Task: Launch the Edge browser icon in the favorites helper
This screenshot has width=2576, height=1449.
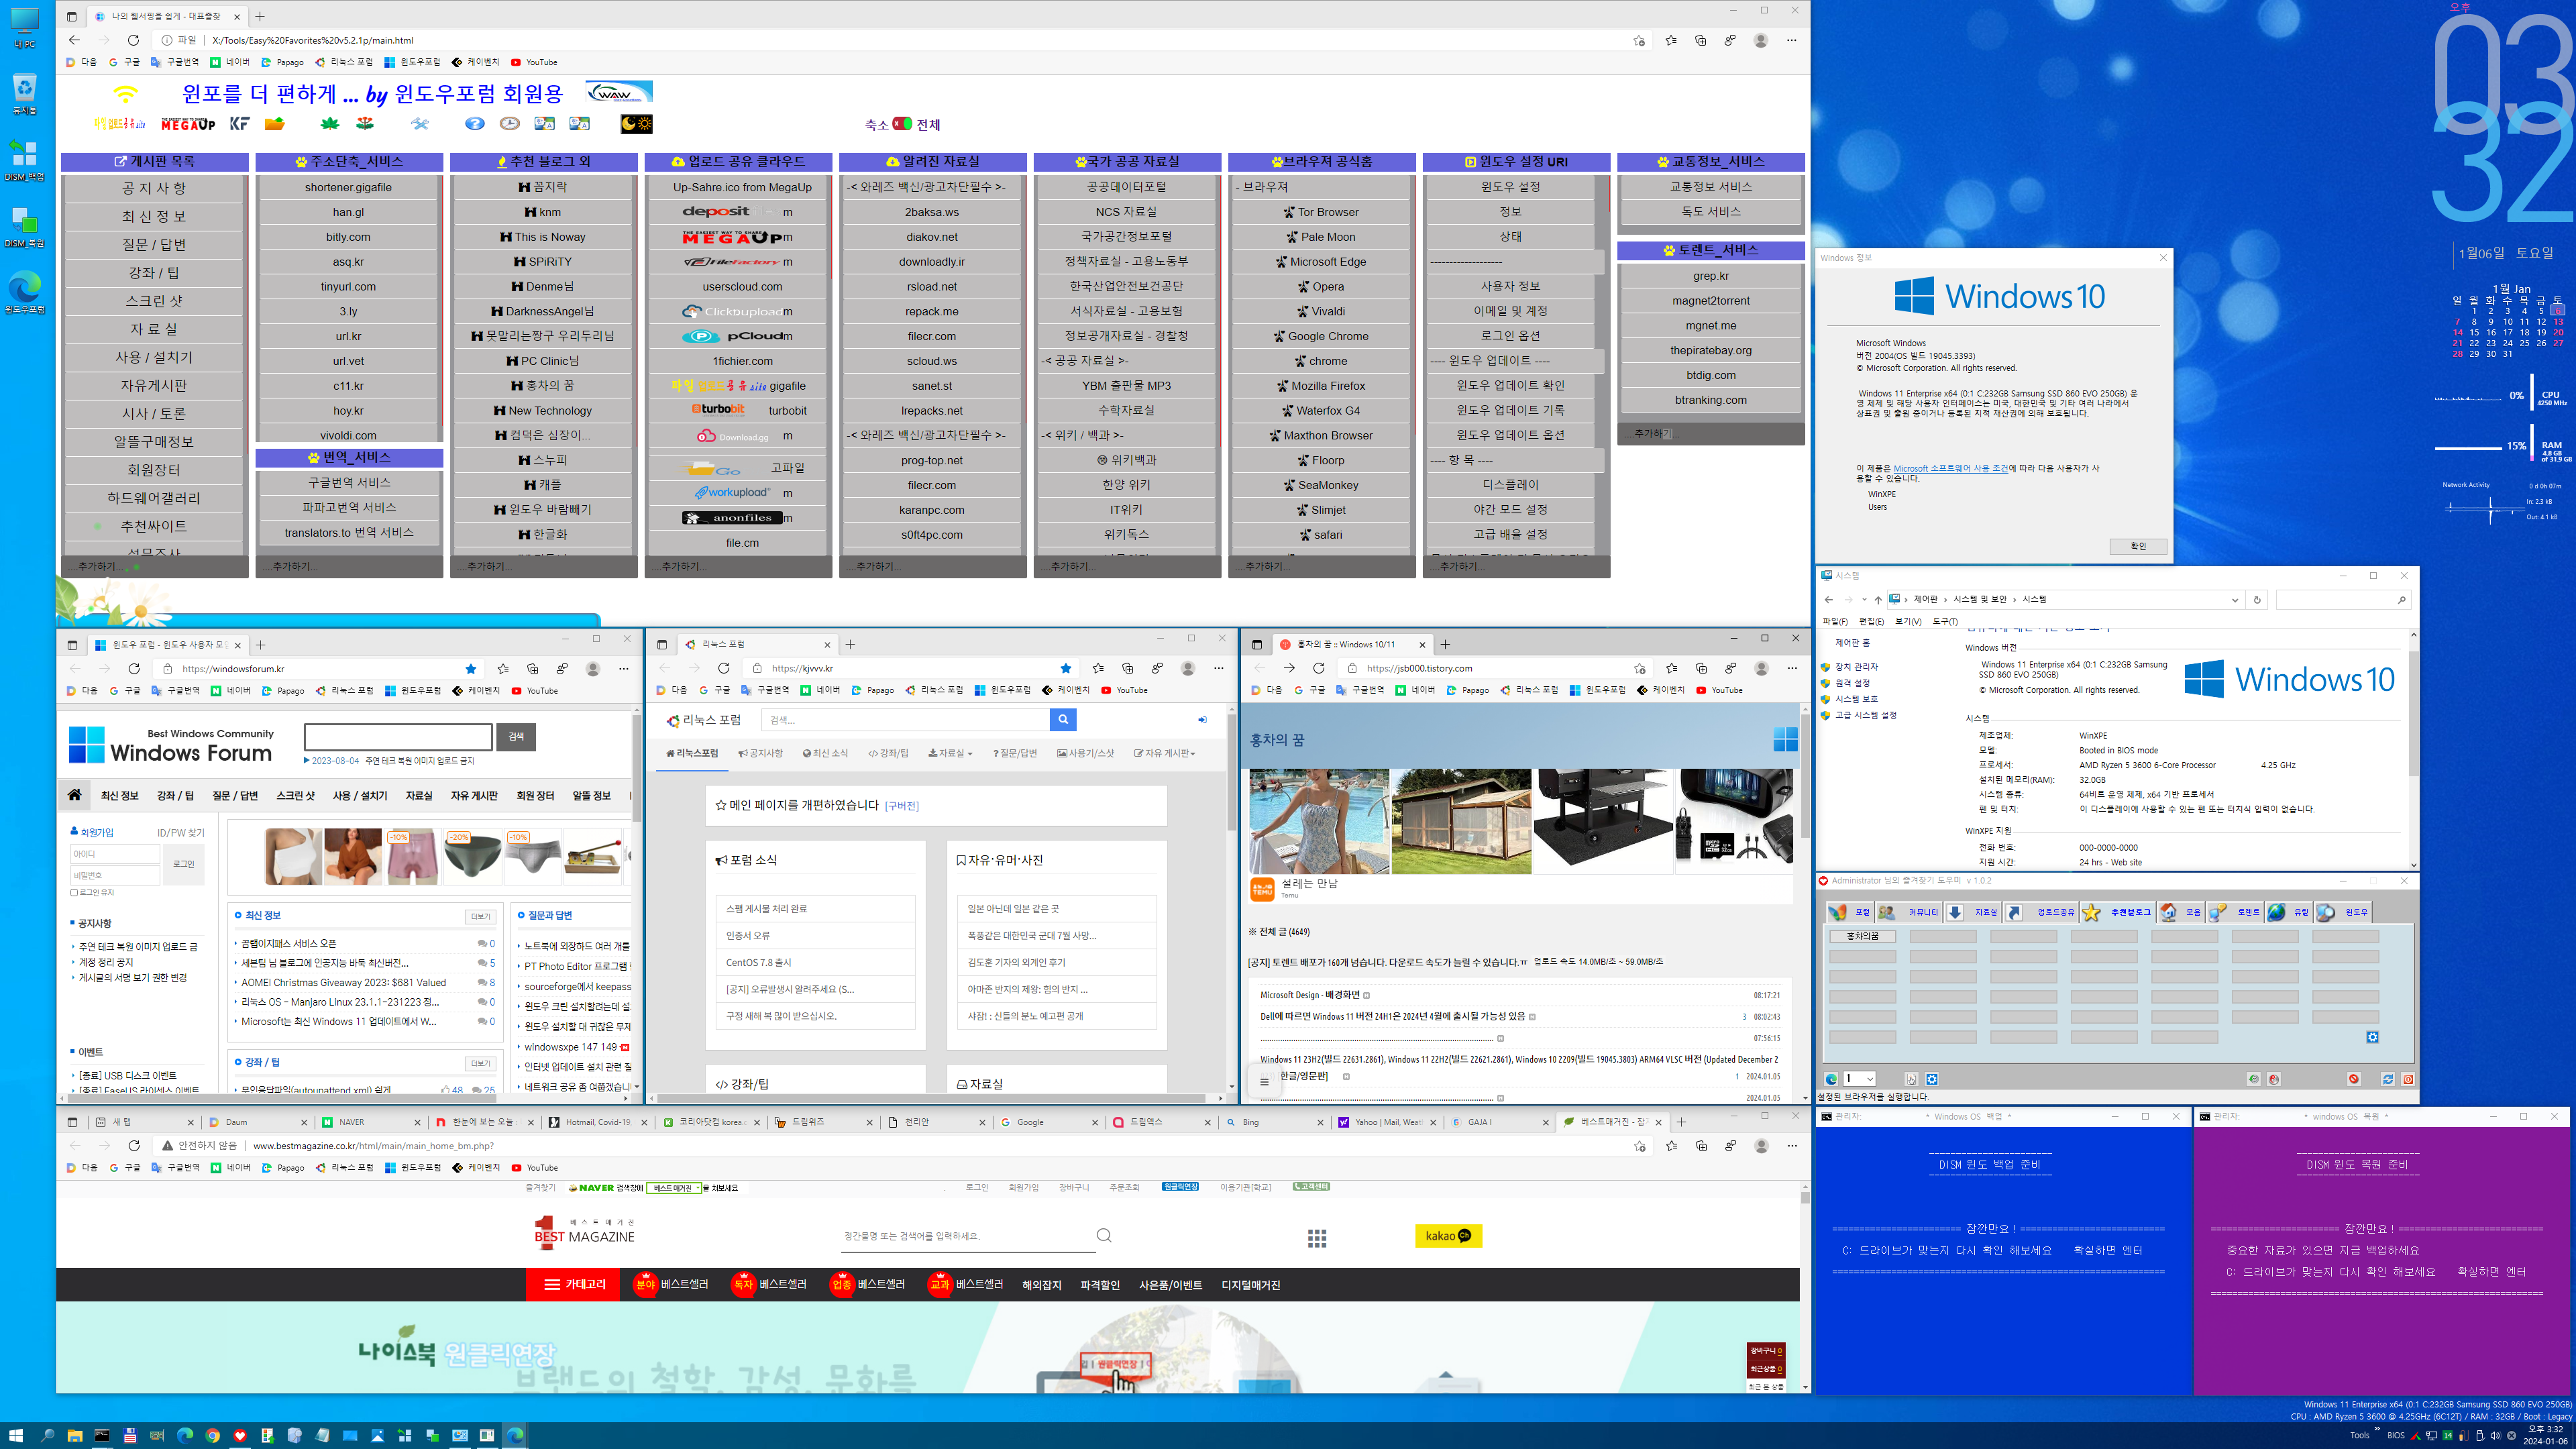Action: [1831, 1079]
